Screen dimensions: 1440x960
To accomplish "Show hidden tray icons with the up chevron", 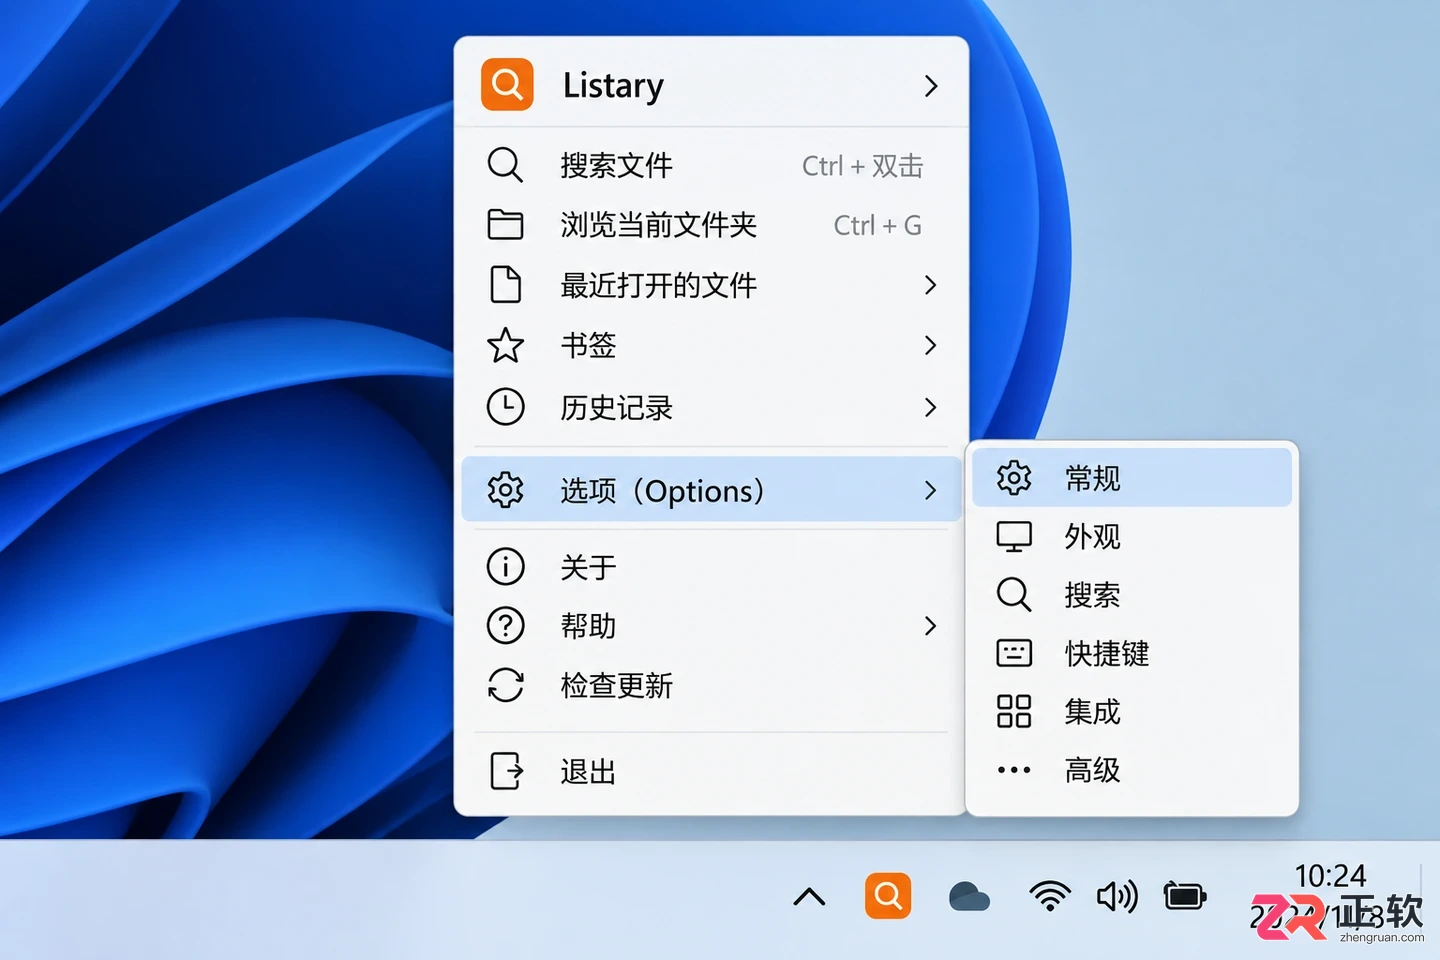I will point(809,897).
